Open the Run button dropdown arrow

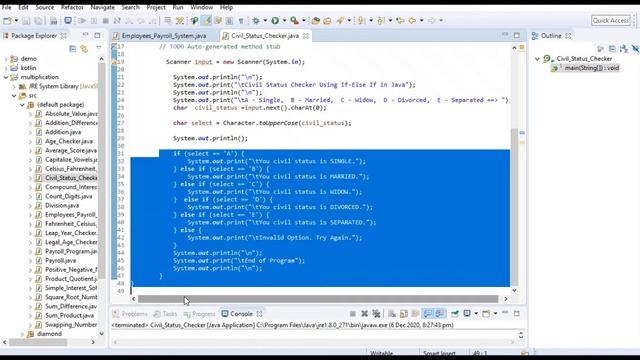click(284, 20)
